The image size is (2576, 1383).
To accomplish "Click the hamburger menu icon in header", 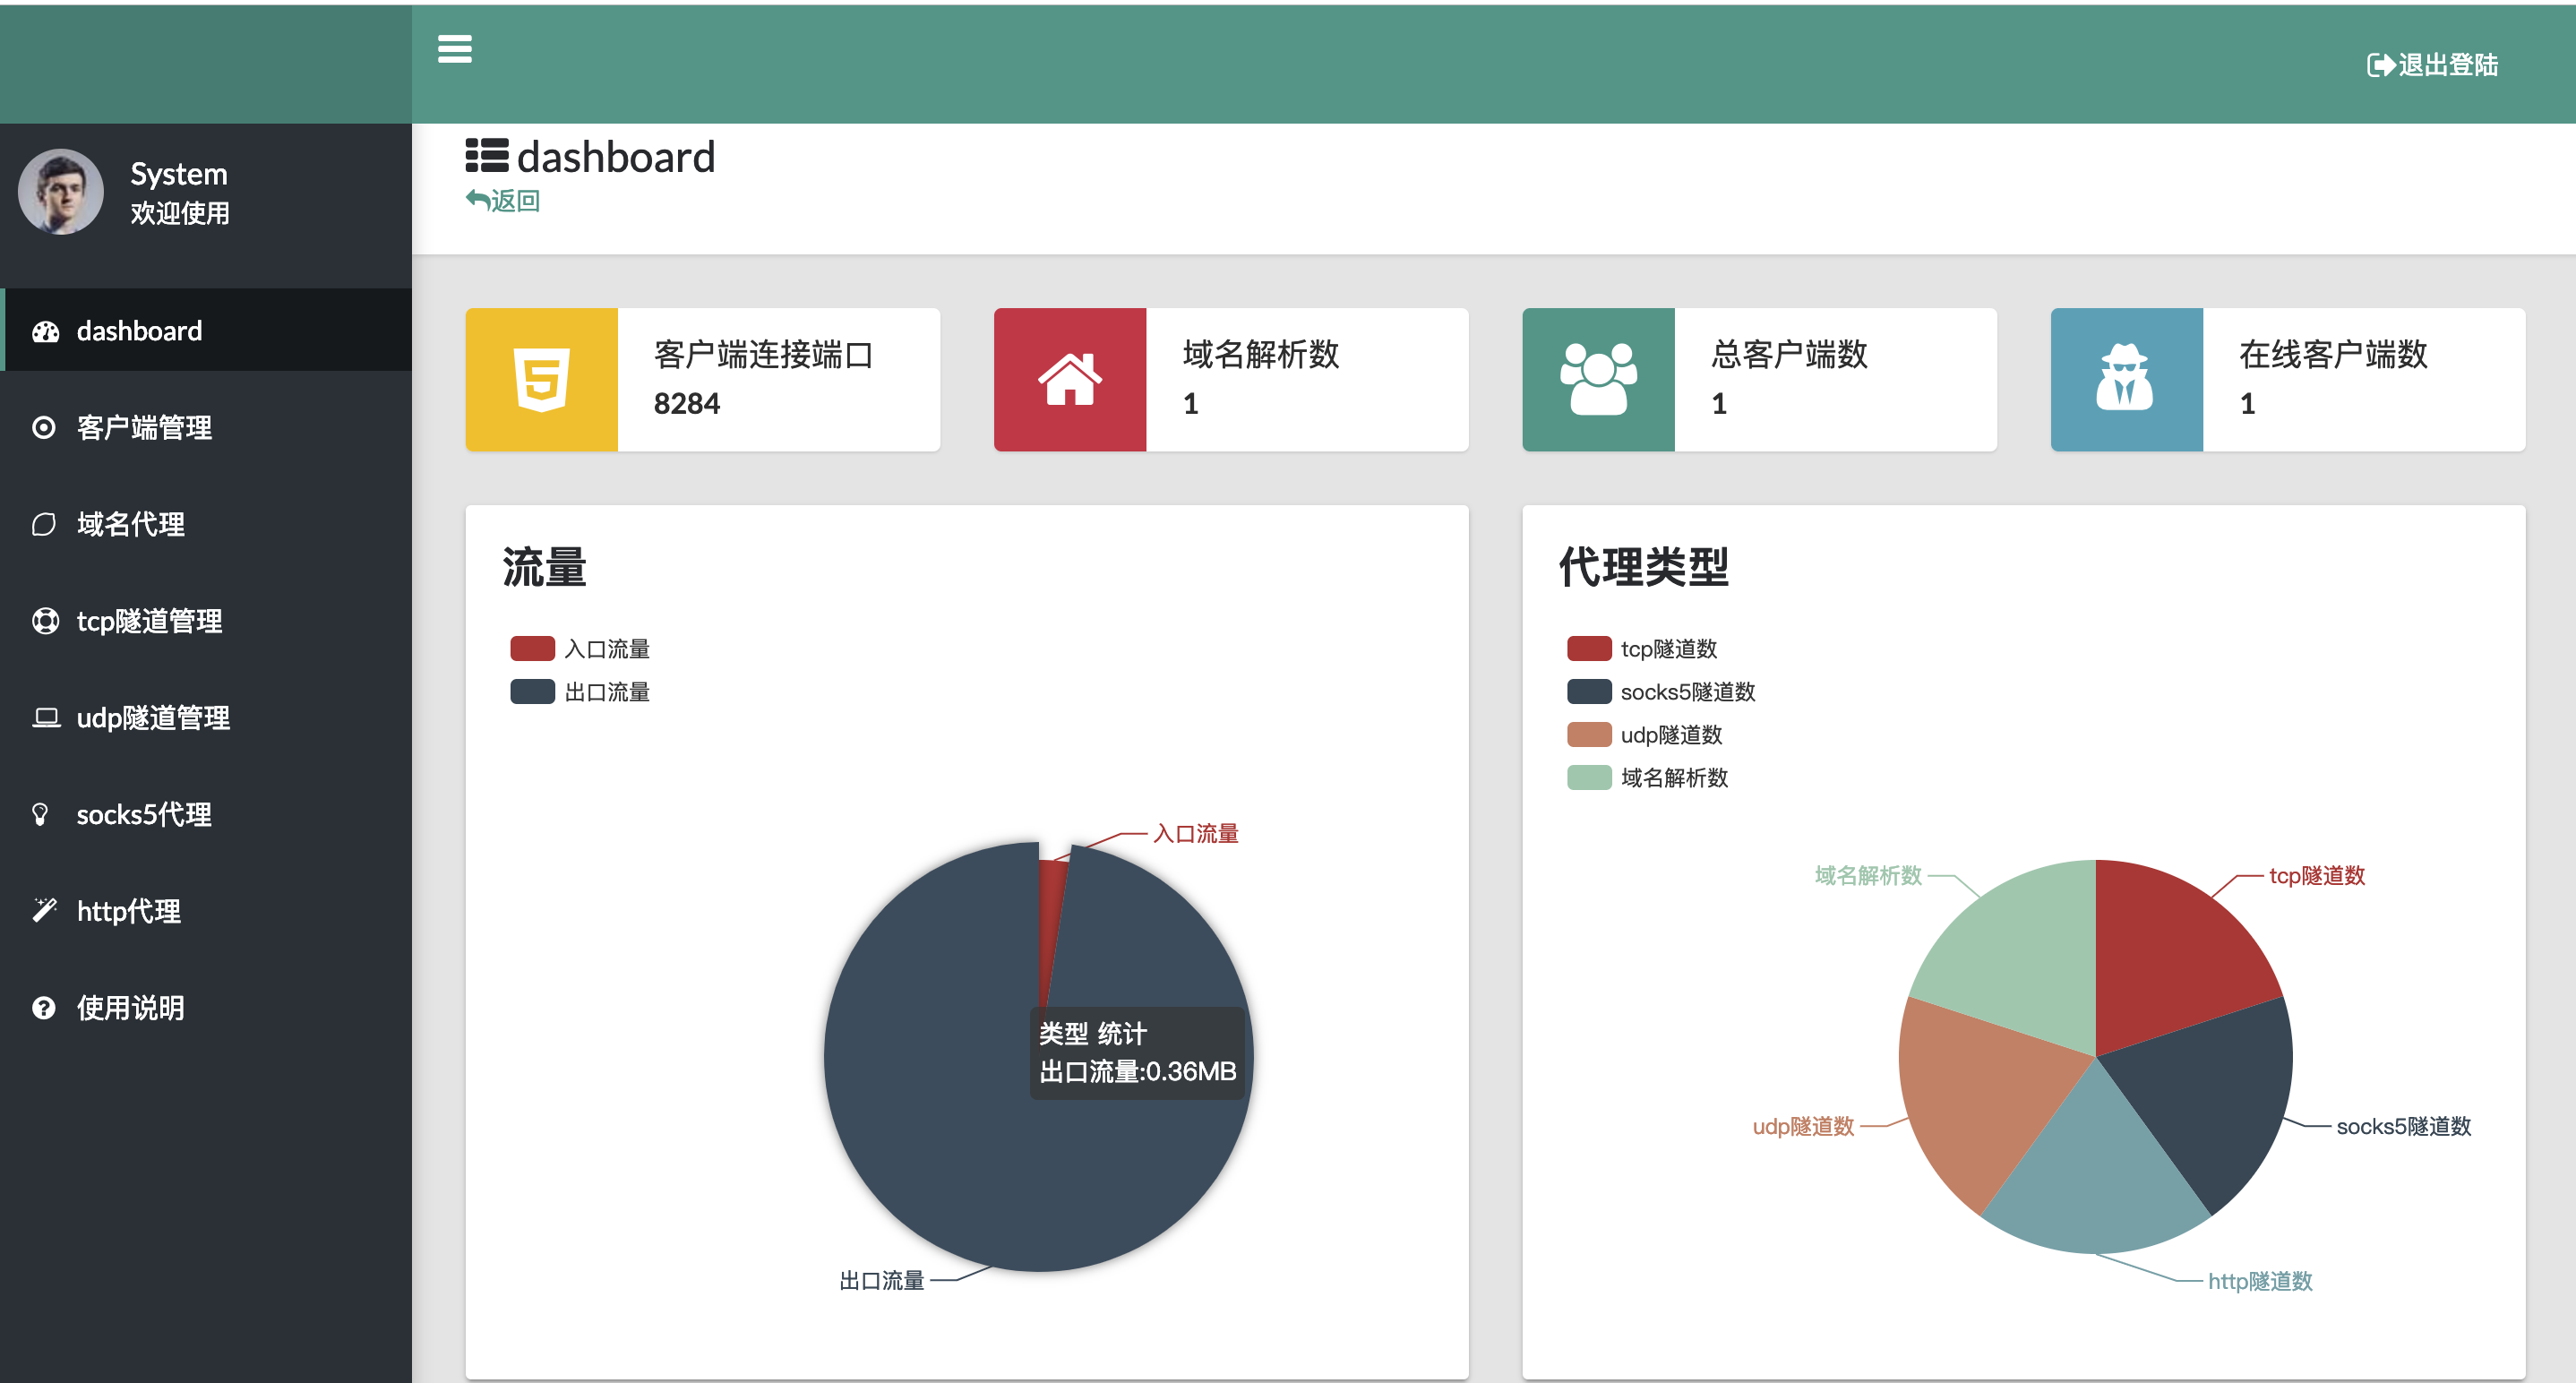I will [454, 49].
